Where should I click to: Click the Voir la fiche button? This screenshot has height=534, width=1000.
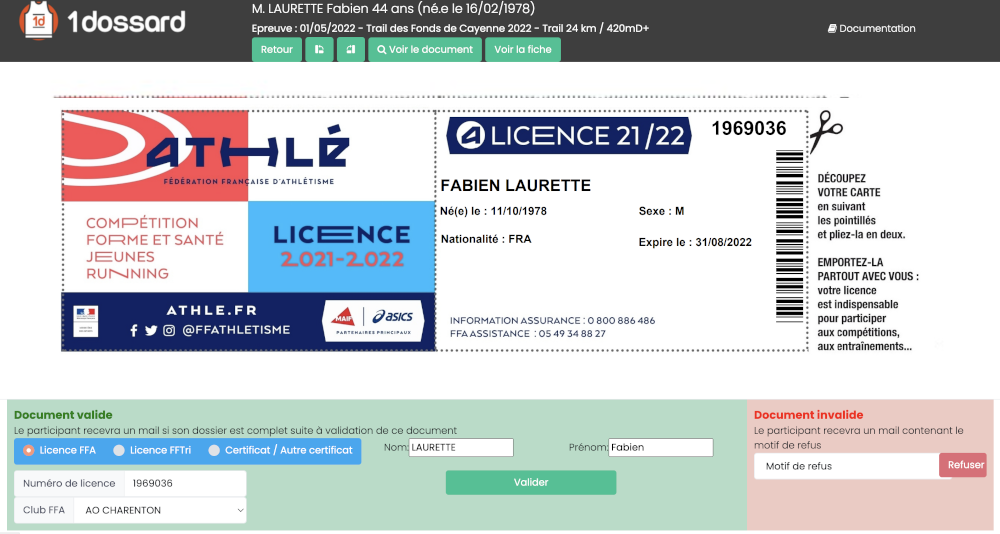(x=523, y=49)
